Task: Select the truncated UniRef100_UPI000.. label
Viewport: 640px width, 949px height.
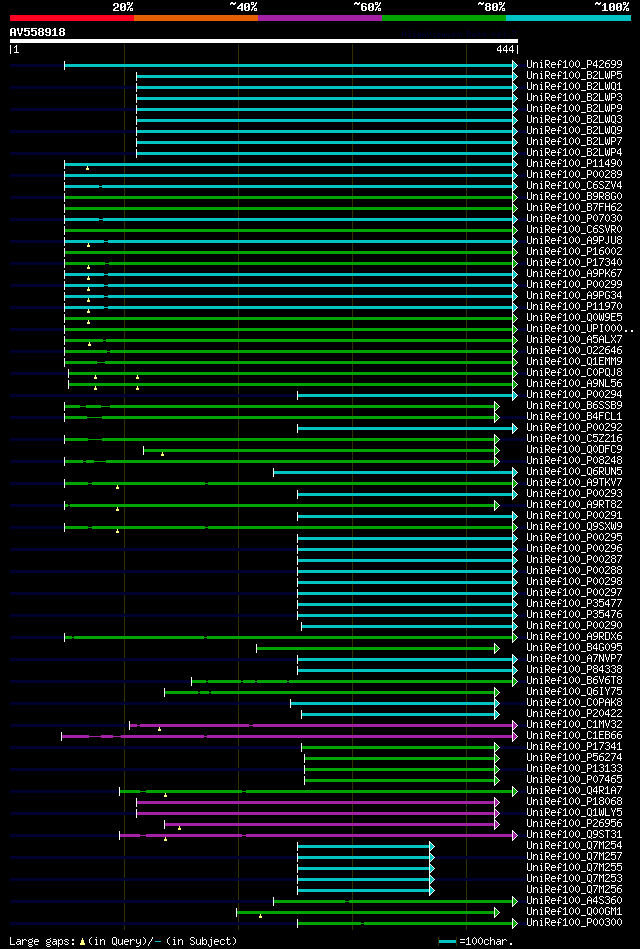Action: pos(580,329)
